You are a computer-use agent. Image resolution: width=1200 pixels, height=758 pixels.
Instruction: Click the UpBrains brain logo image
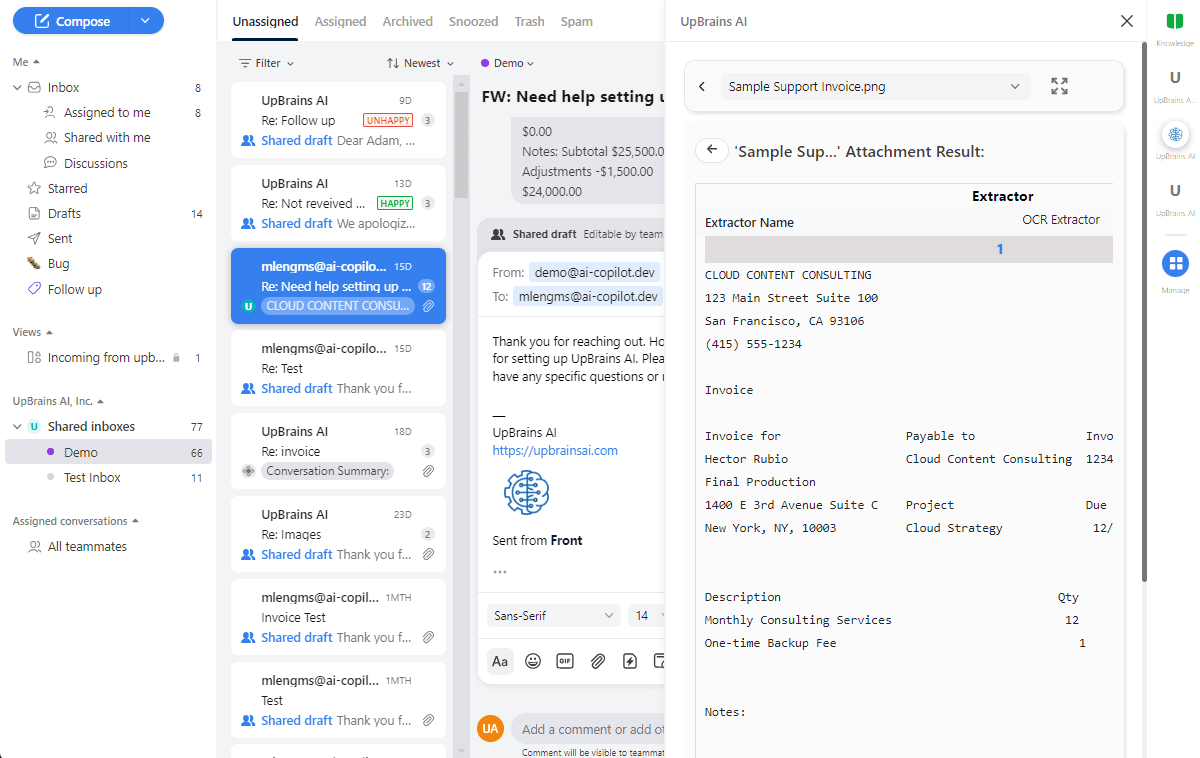pyautogui.click(x=527, y=493)
